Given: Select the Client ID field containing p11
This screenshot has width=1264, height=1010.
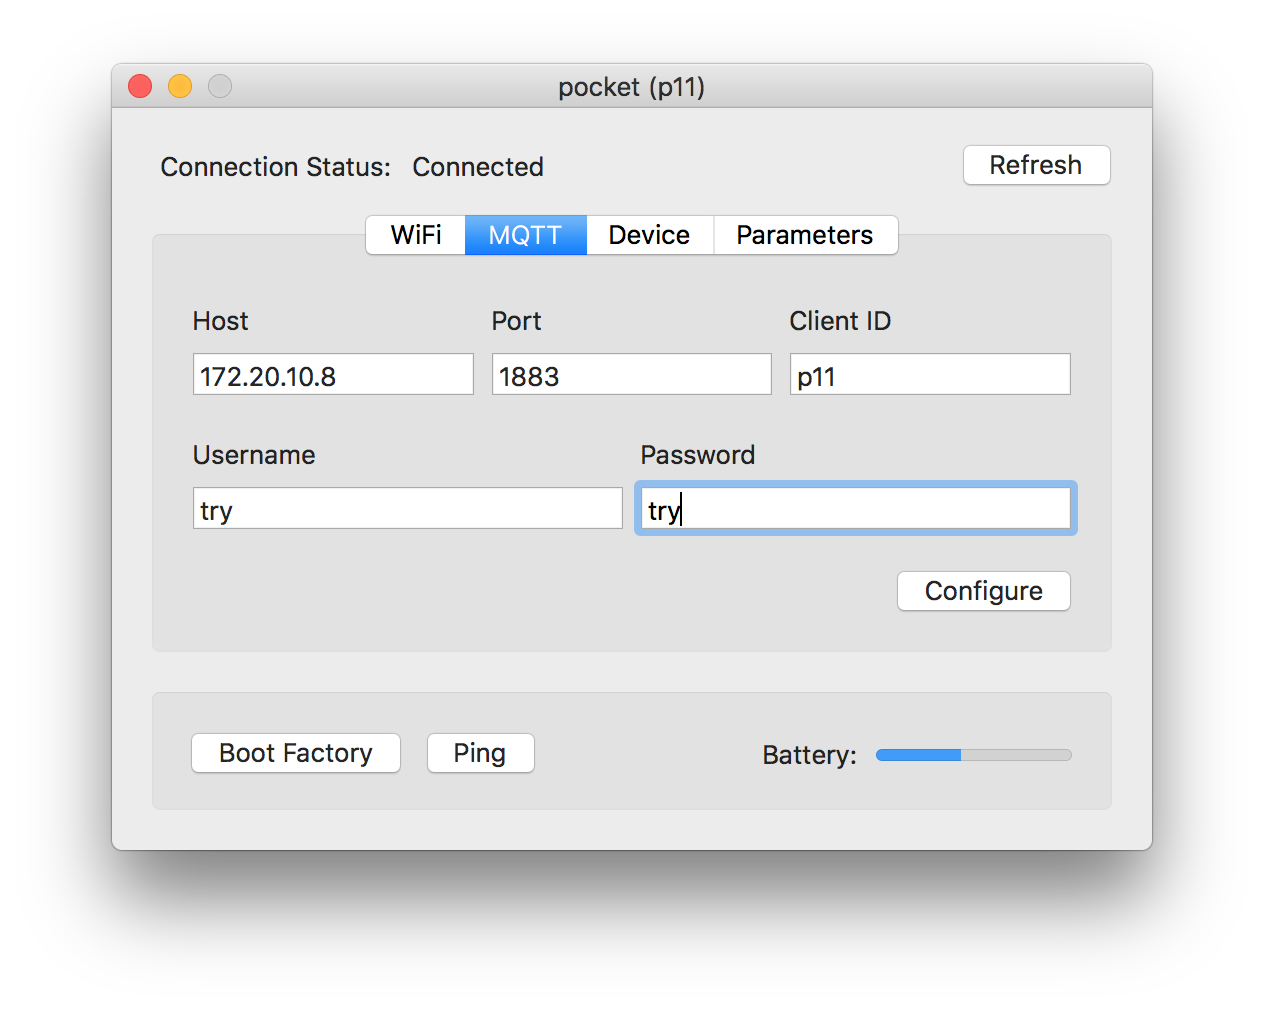Looking at the screenshot, I should pyautogui.click(x=930, y=374).
